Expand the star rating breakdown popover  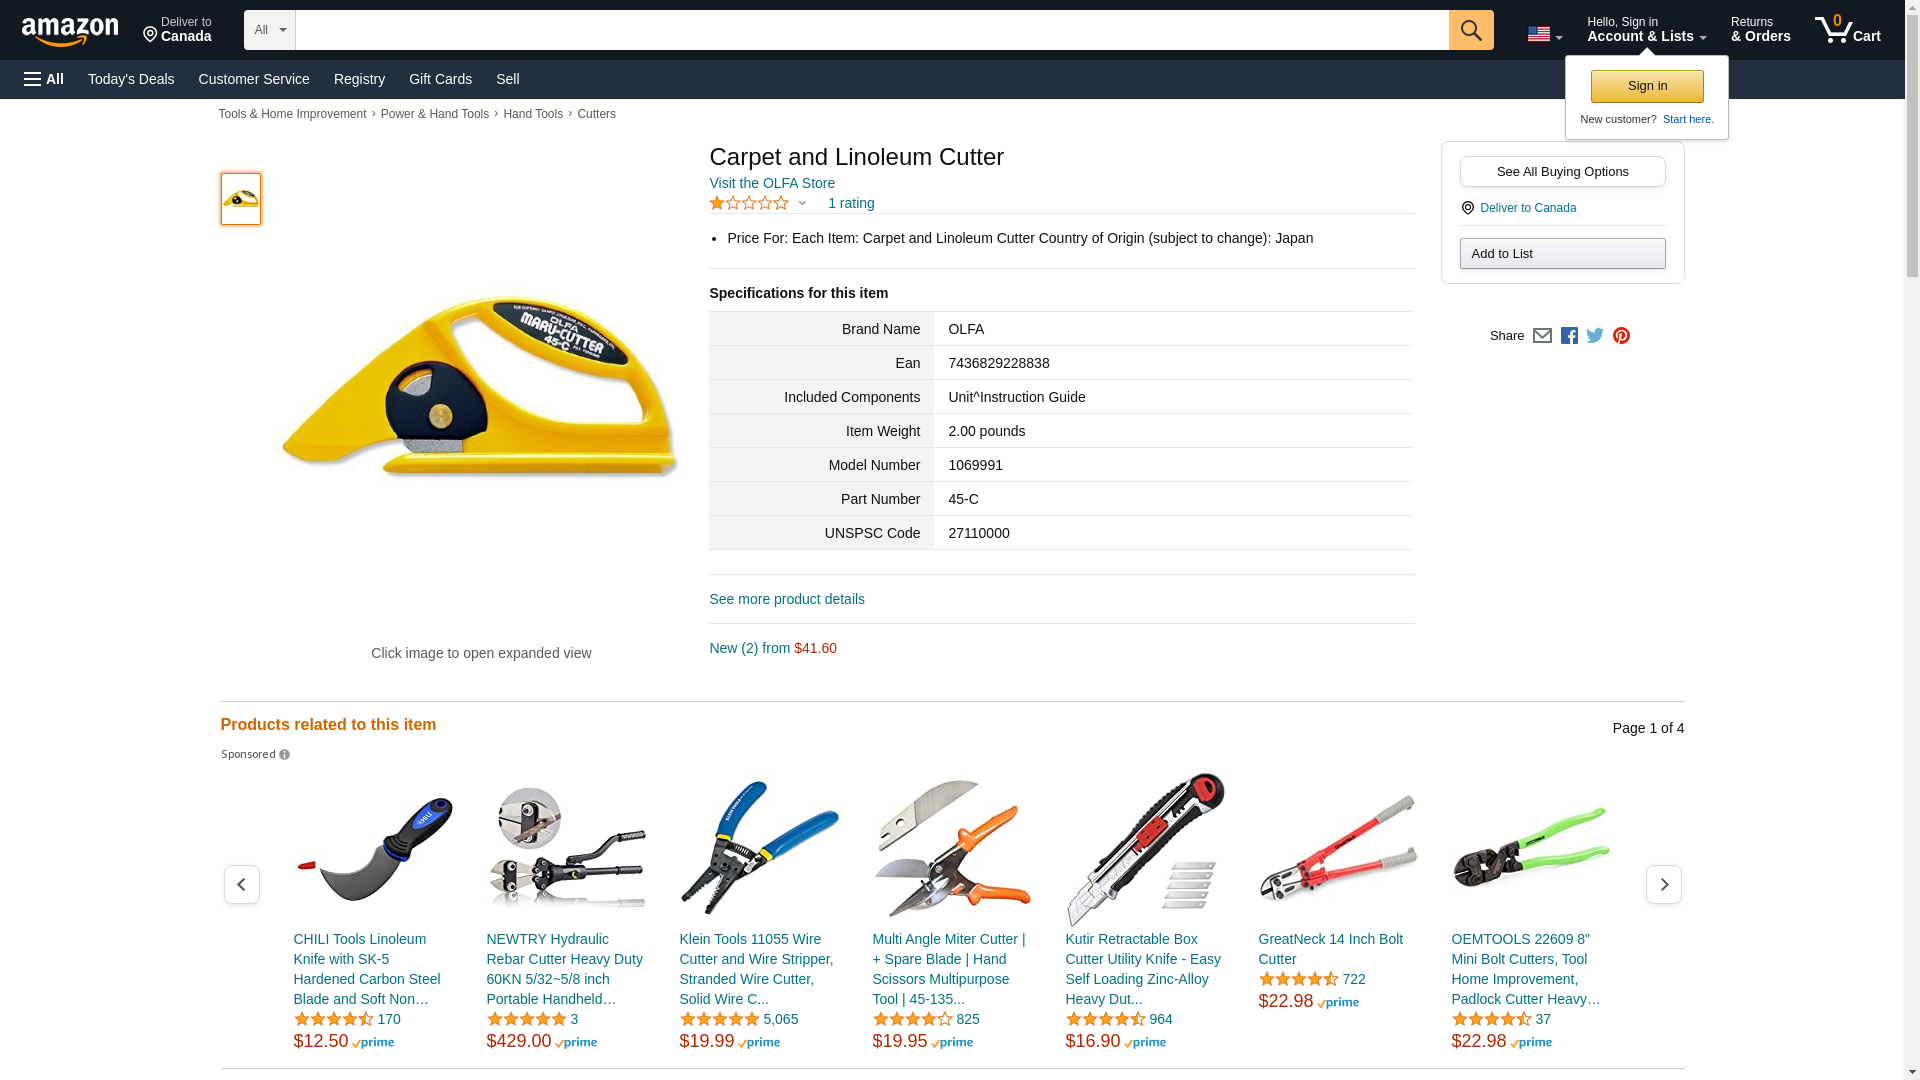coord(758,203)
